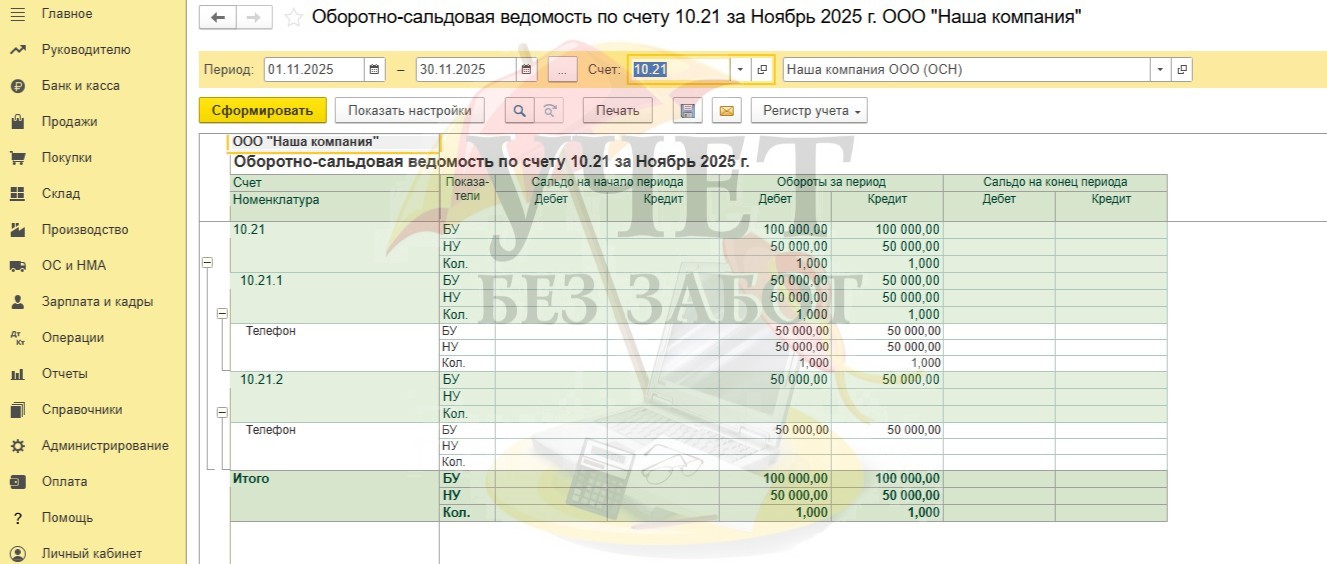Image resolution: width=1327 pixels, height=564 pixels.
Task: Click the Печать button
Action: tap(617, 111)
